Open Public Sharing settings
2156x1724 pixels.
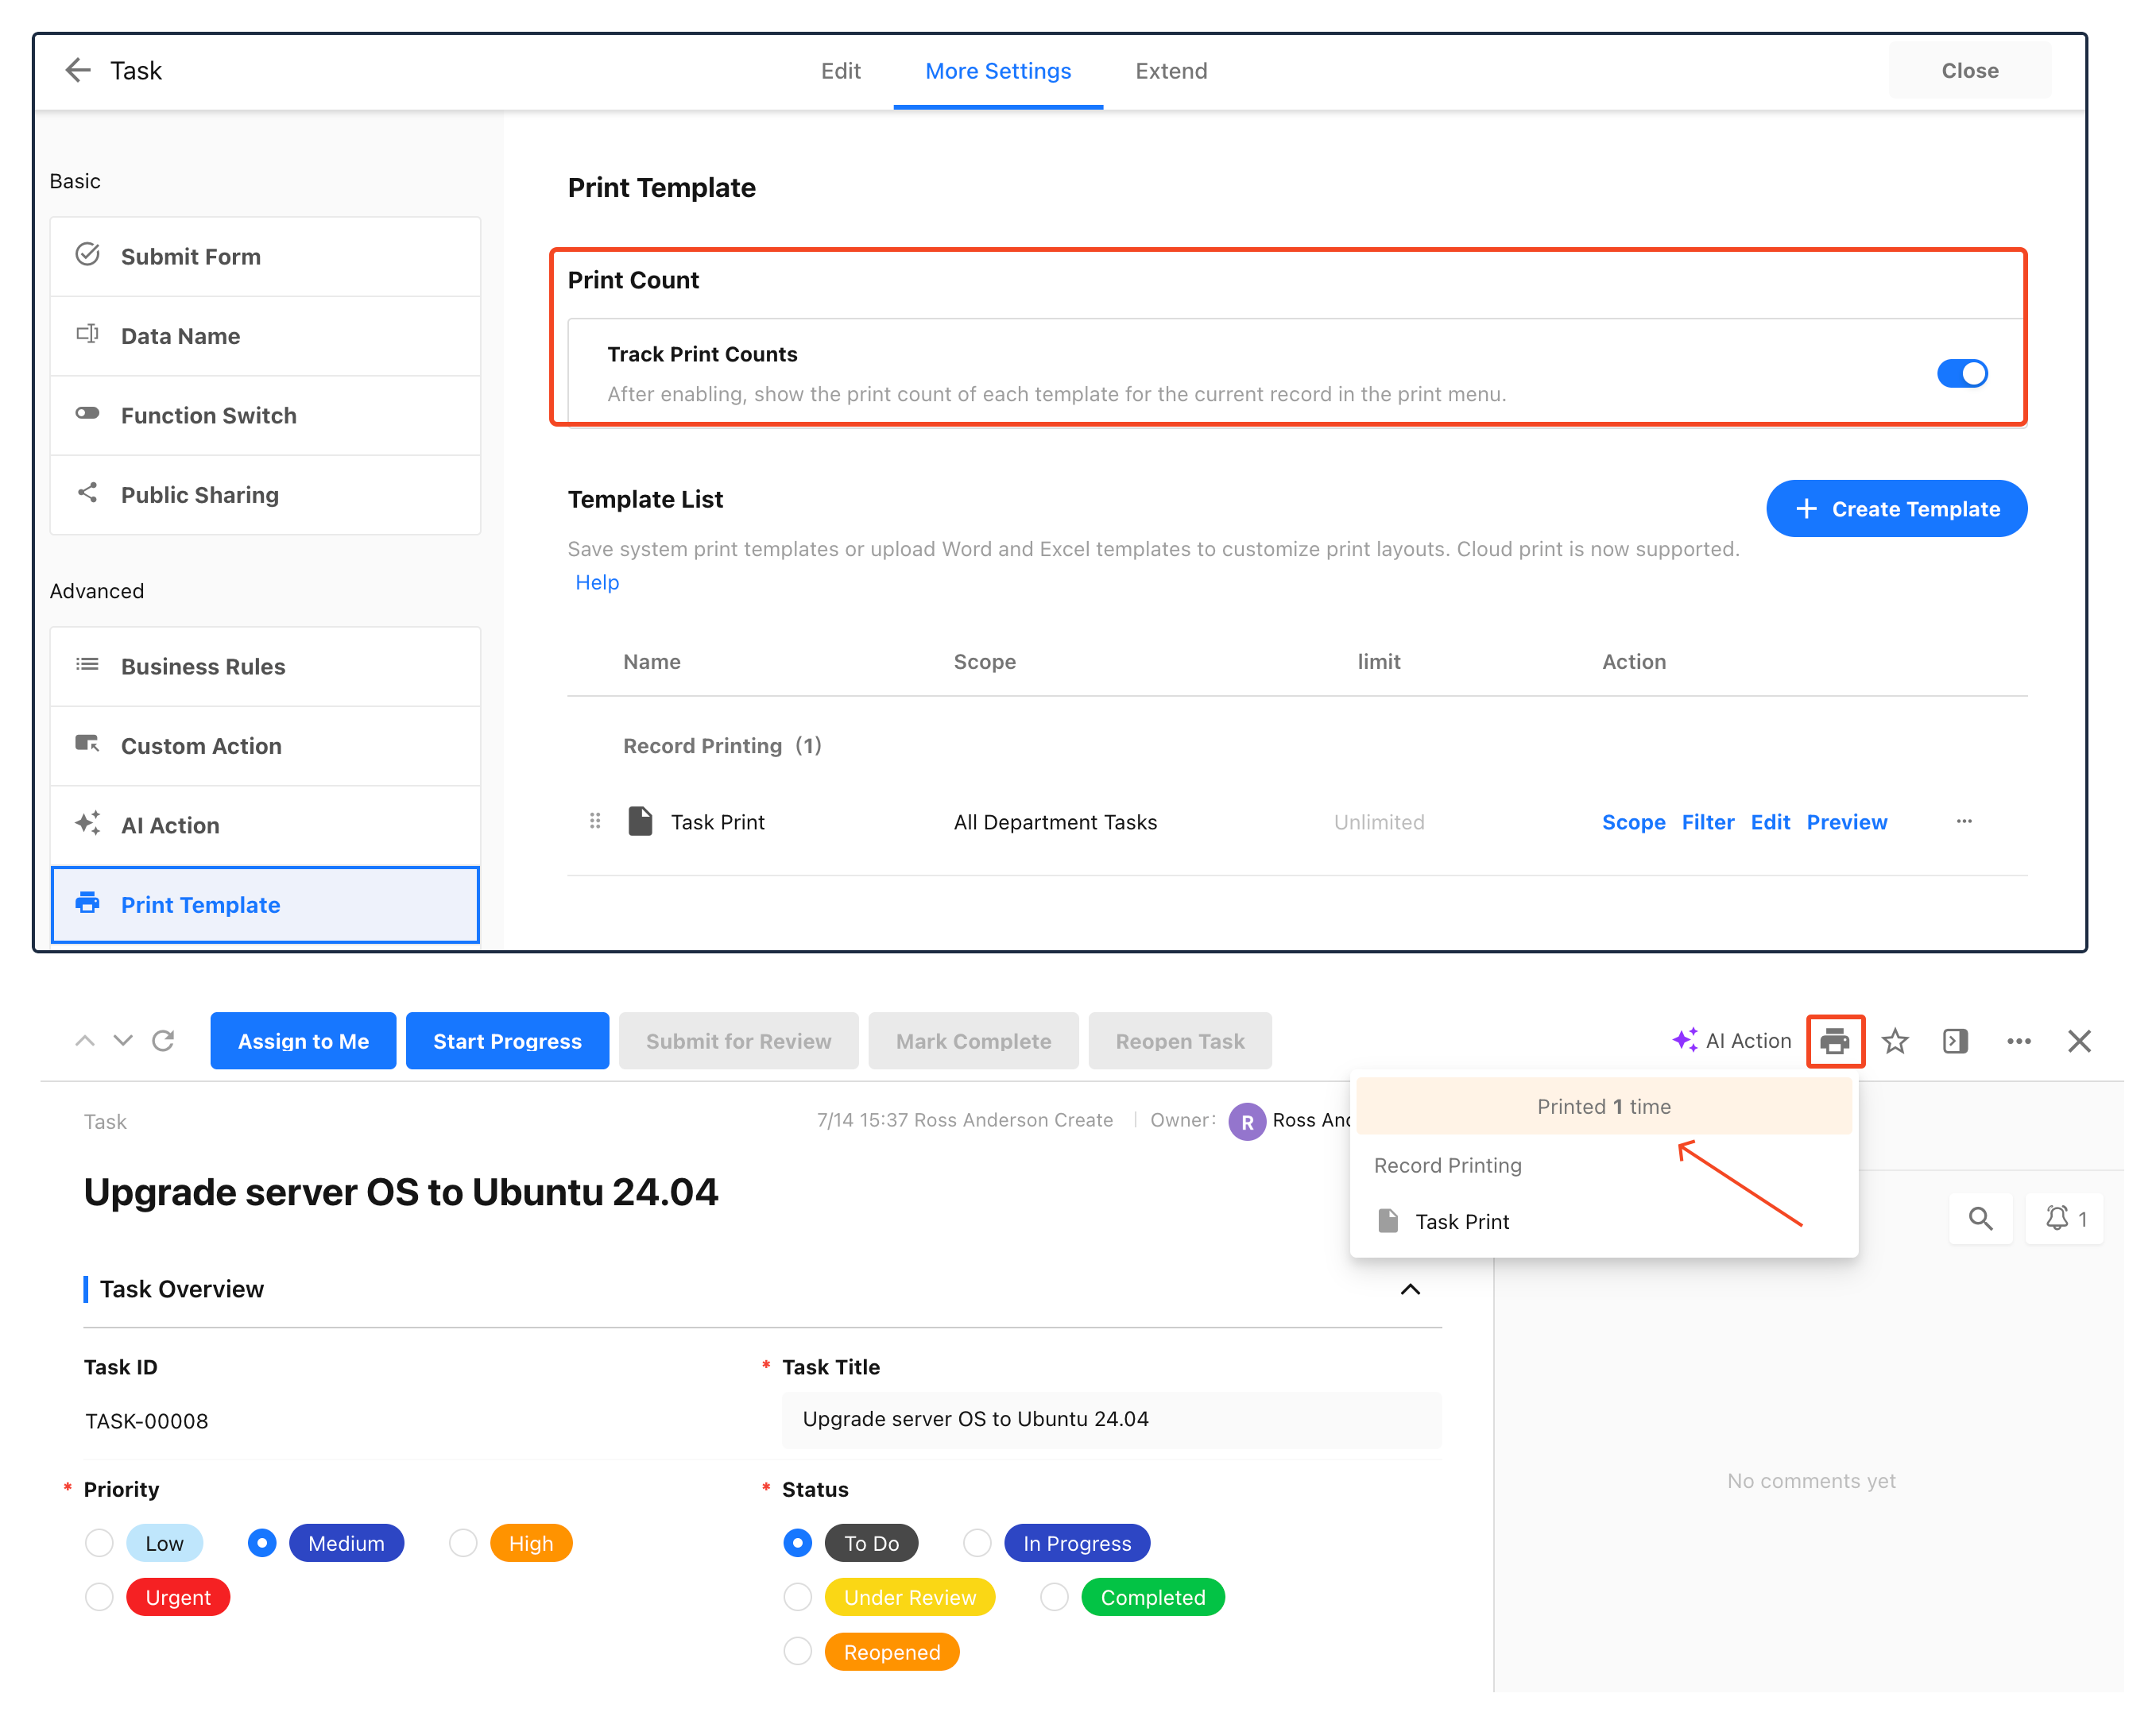pyautogui.click(x=265, y=495)
